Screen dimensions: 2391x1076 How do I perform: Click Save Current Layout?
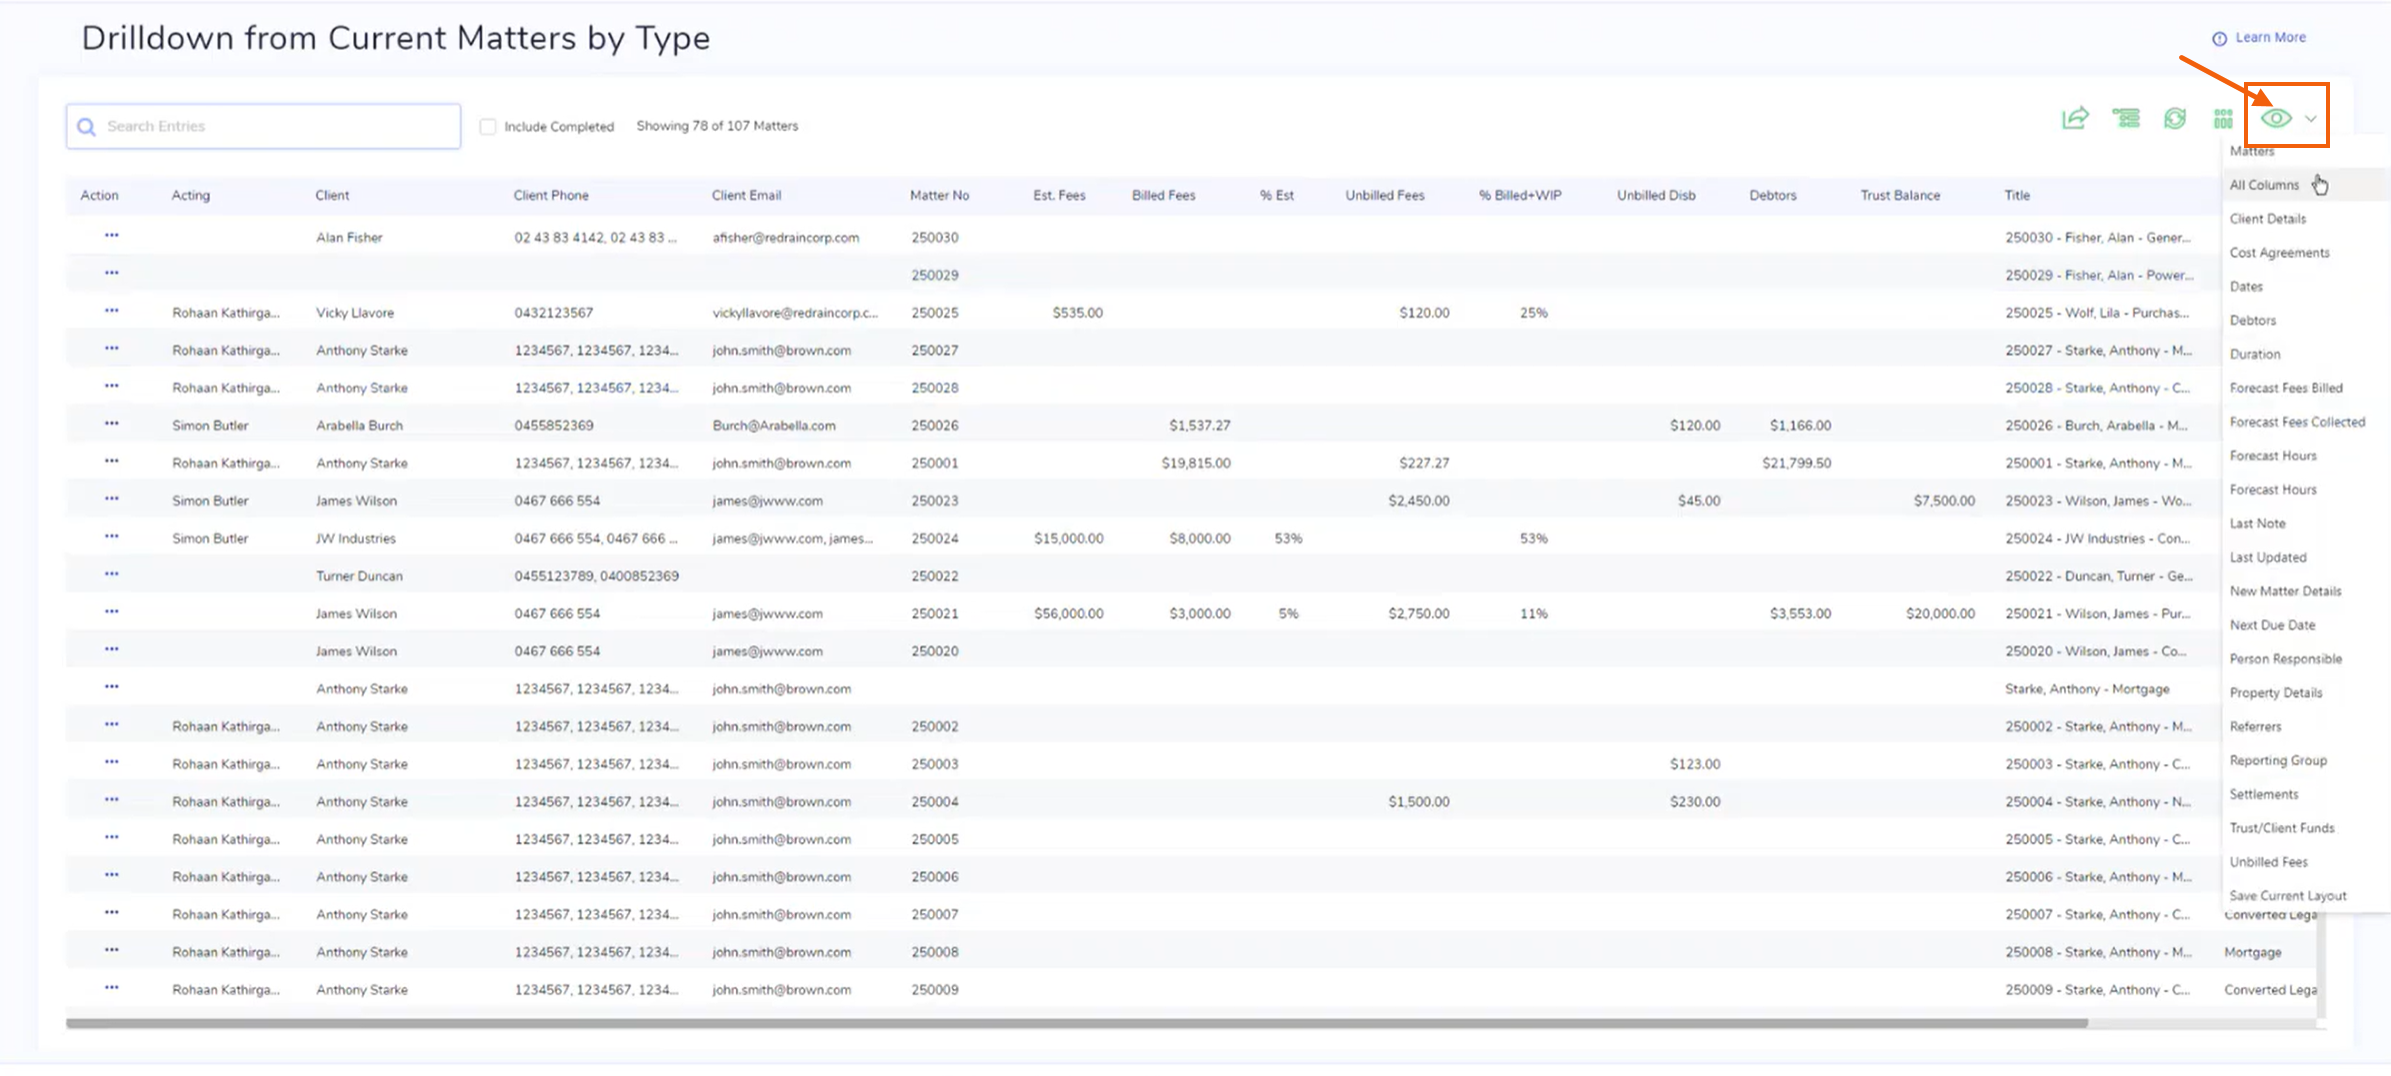click(2287, 896)
